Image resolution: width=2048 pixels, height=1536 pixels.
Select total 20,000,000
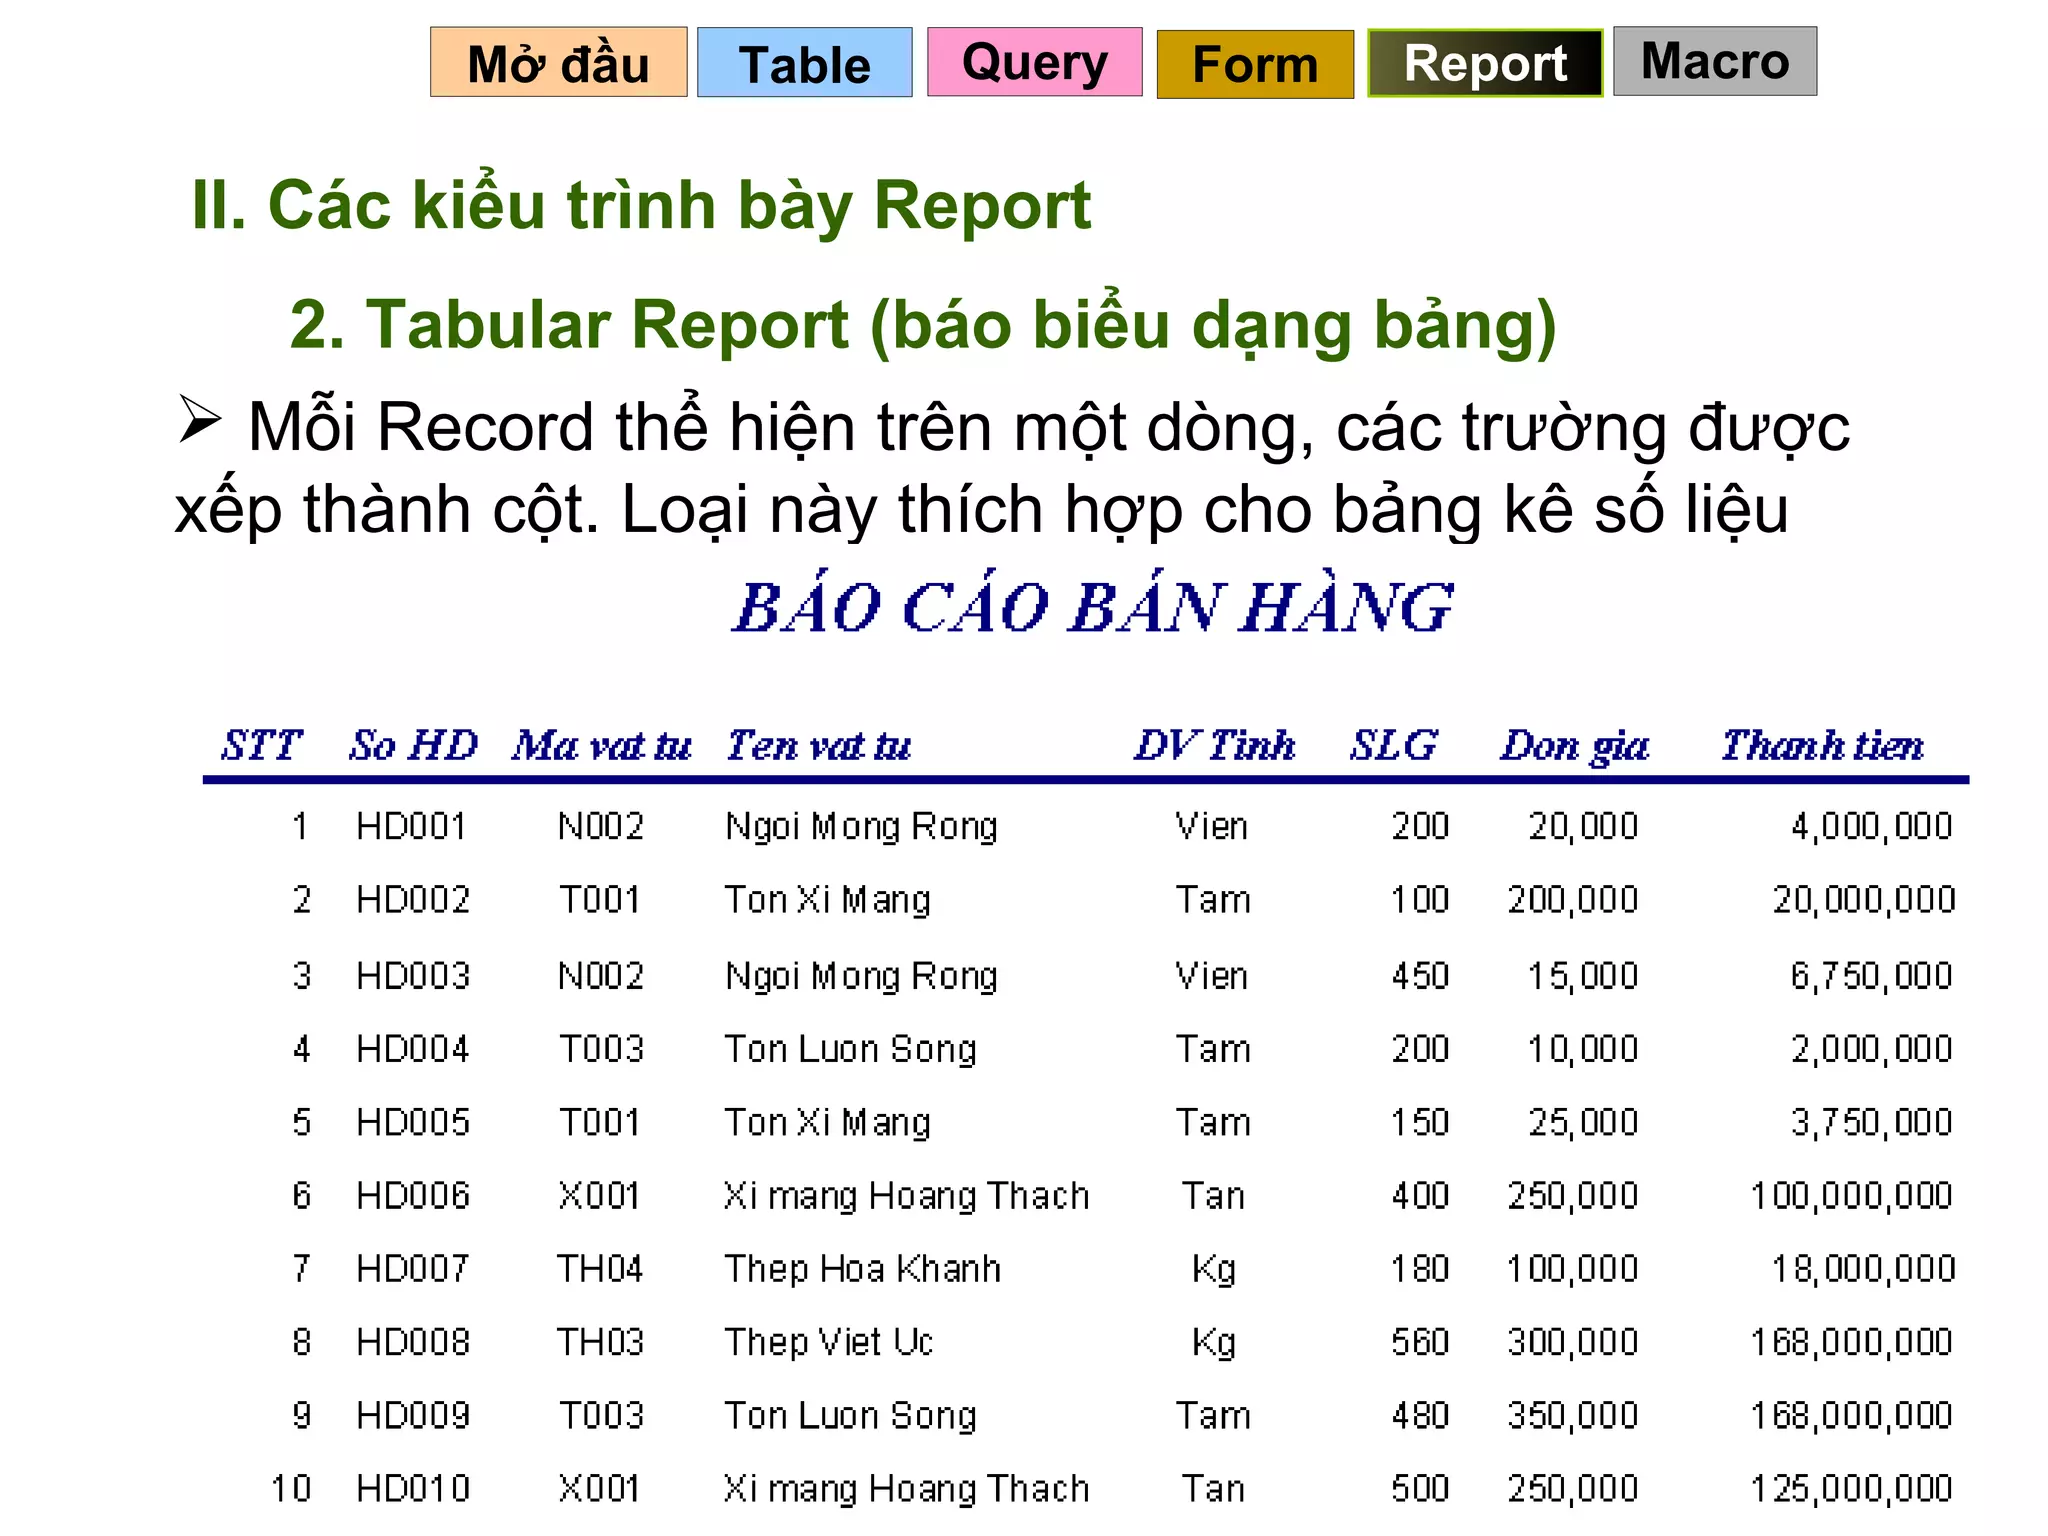pyautogui.click(x=1864, y=901)
